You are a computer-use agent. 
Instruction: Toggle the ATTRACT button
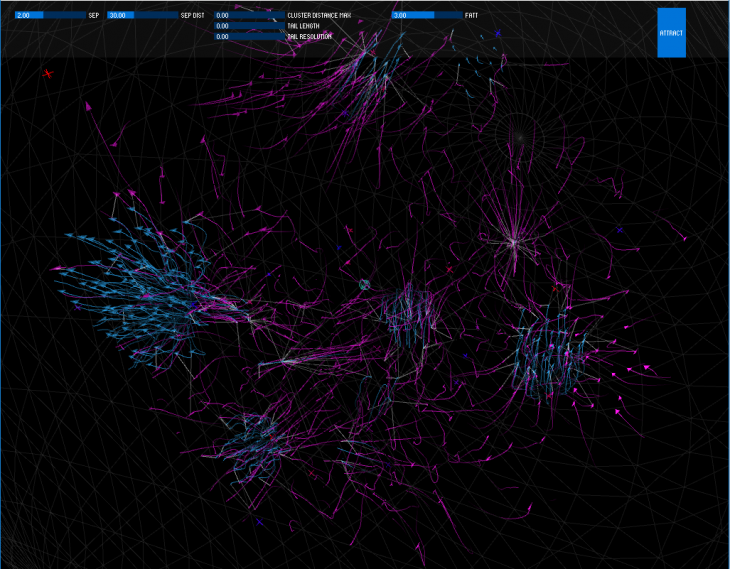671,33
